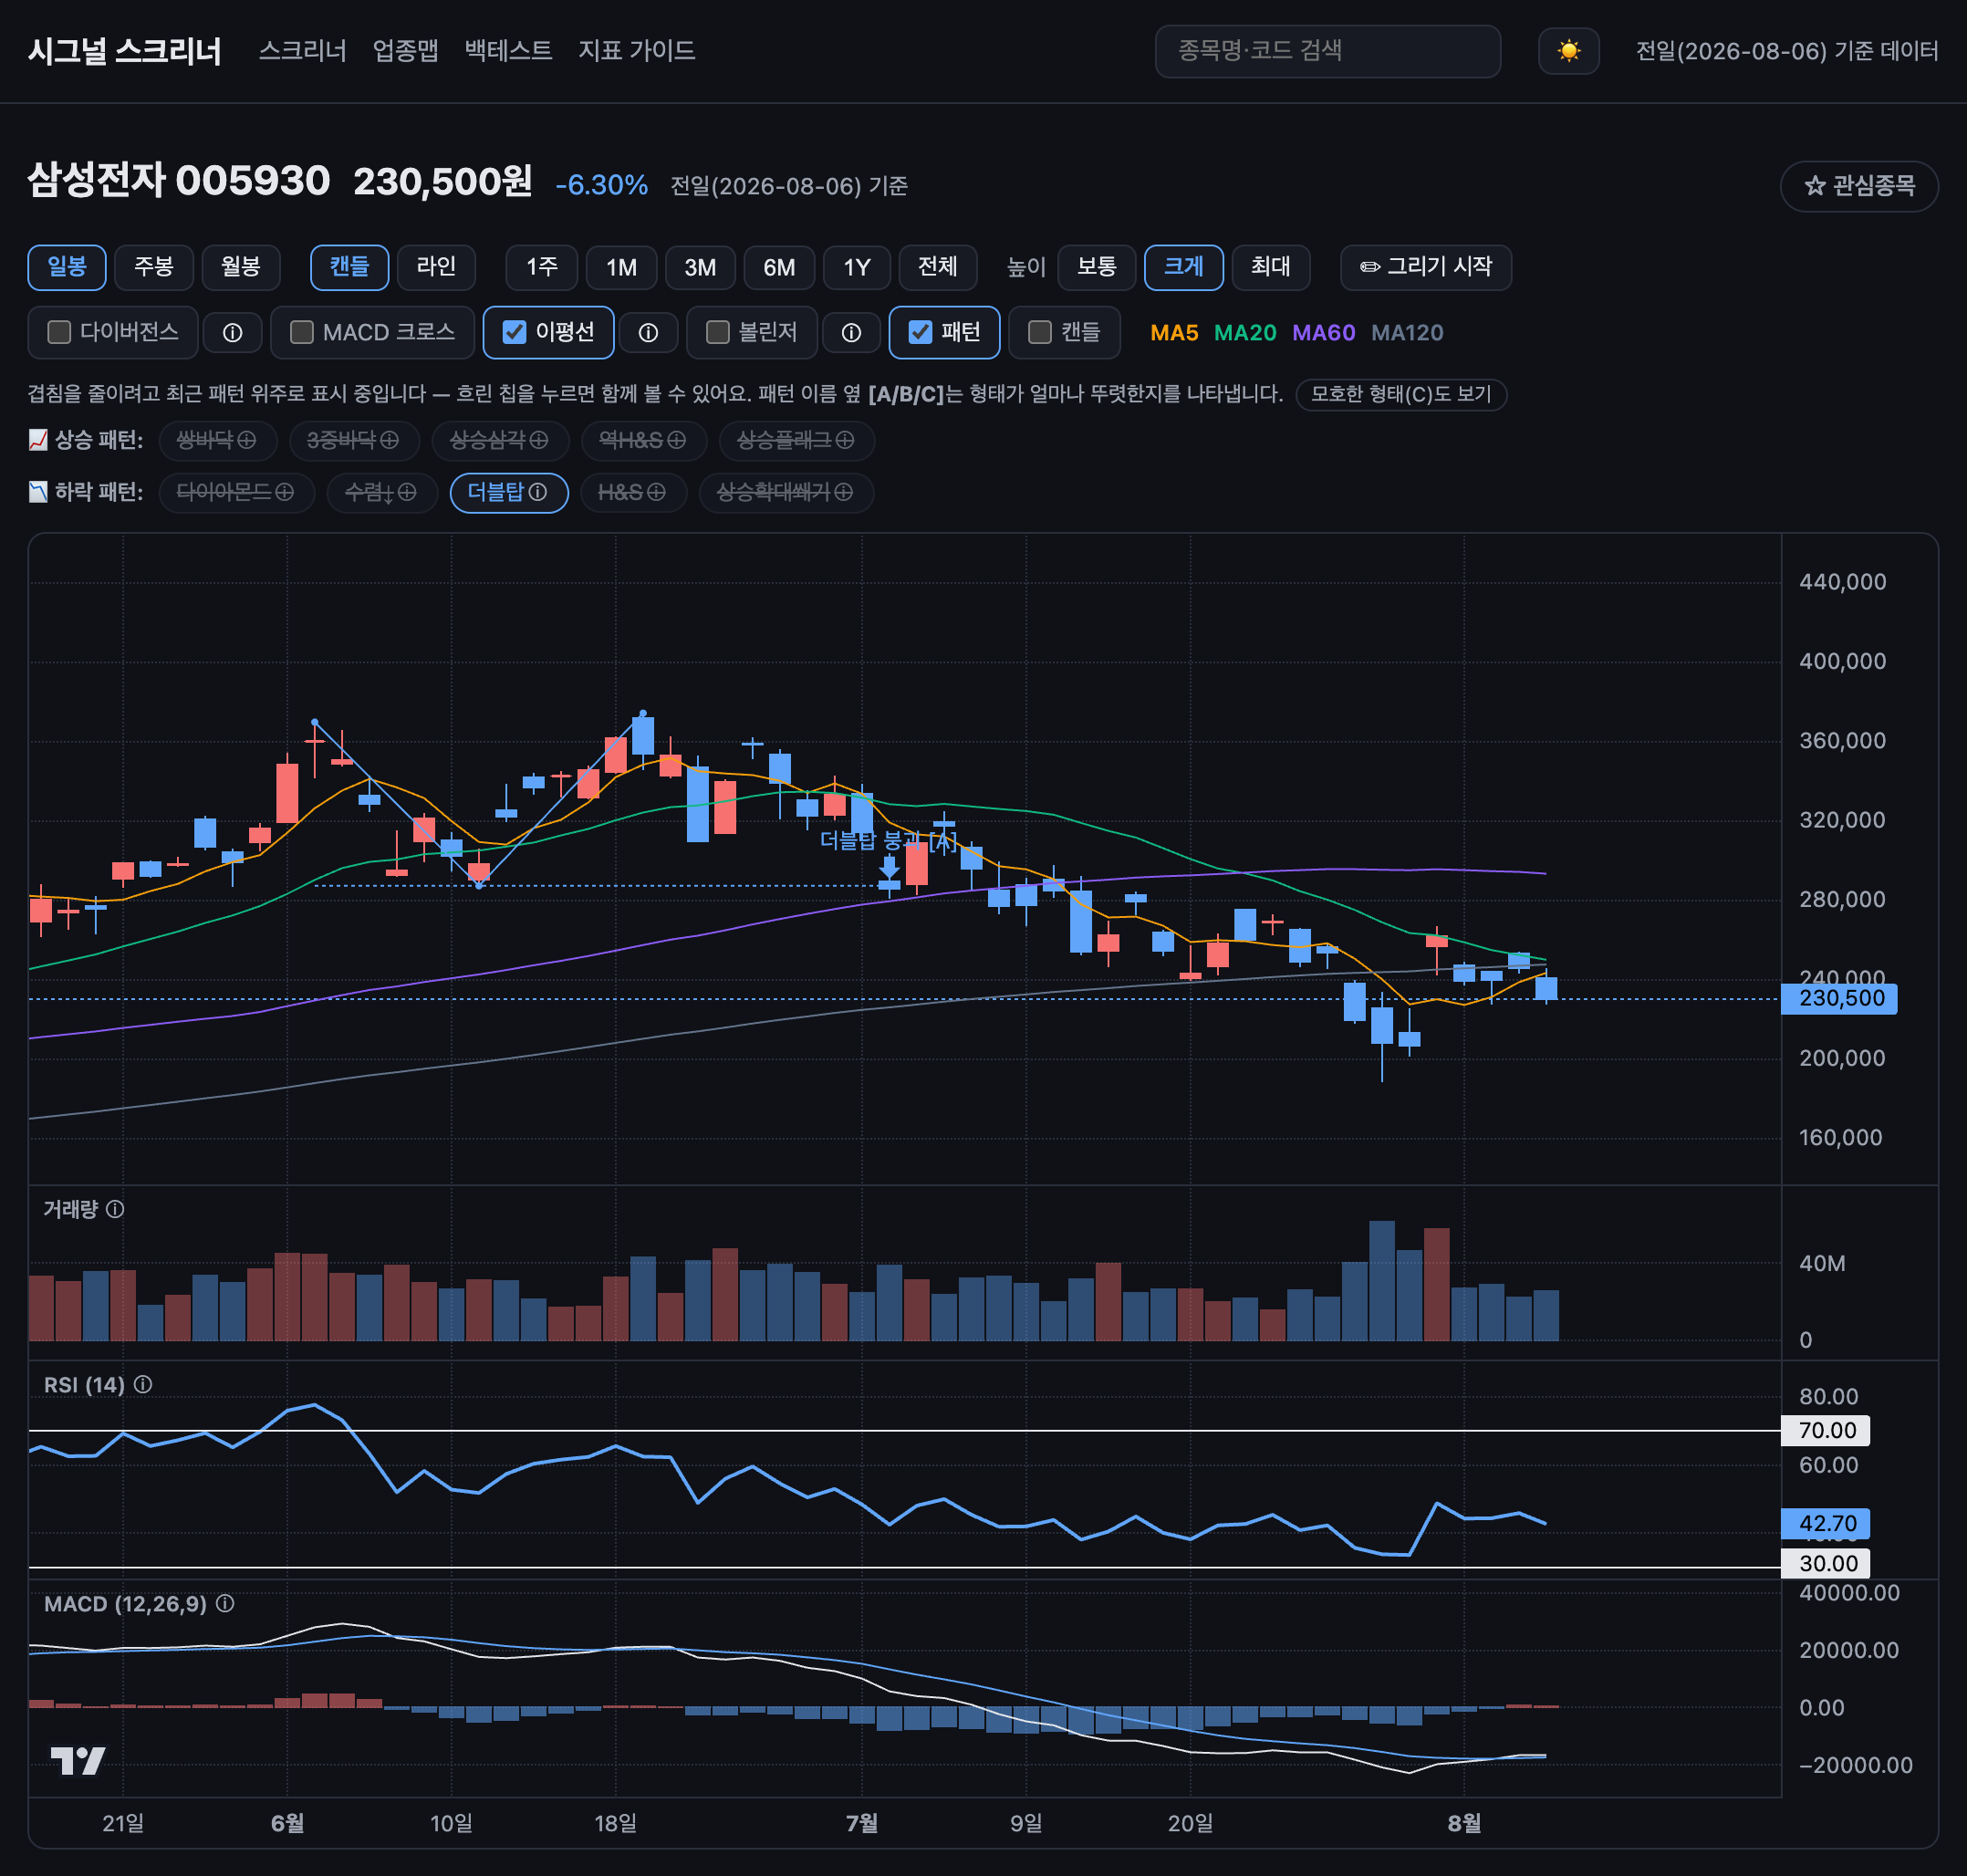Set range to 전체
Viewport: 1967px width, 1876px height.
pos(938,267)
